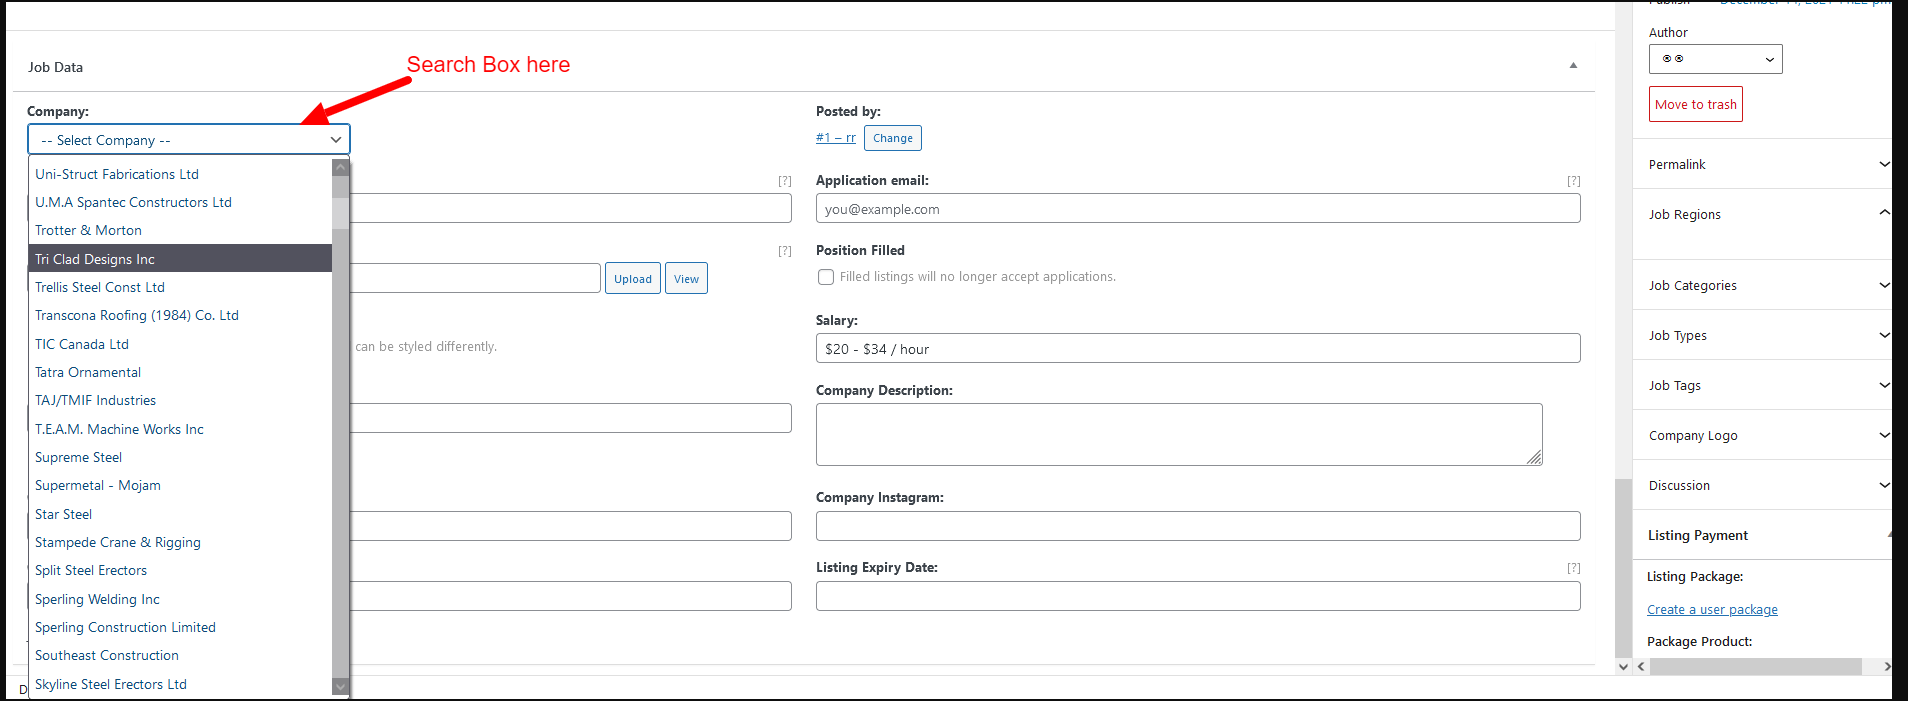Click help icon beside Application email
This screenshot has width=1908, height=701.
tap(1573, 181)
